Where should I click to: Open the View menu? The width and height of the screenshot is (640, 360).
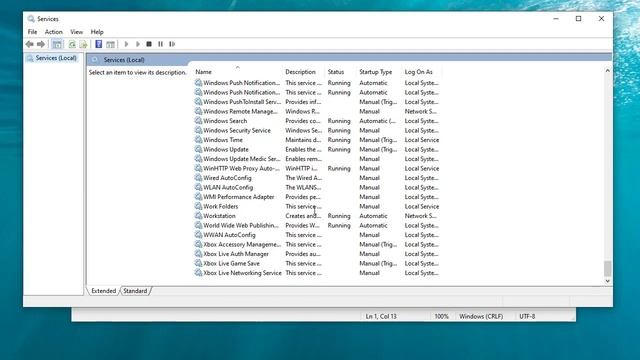(x=76, y=32)
